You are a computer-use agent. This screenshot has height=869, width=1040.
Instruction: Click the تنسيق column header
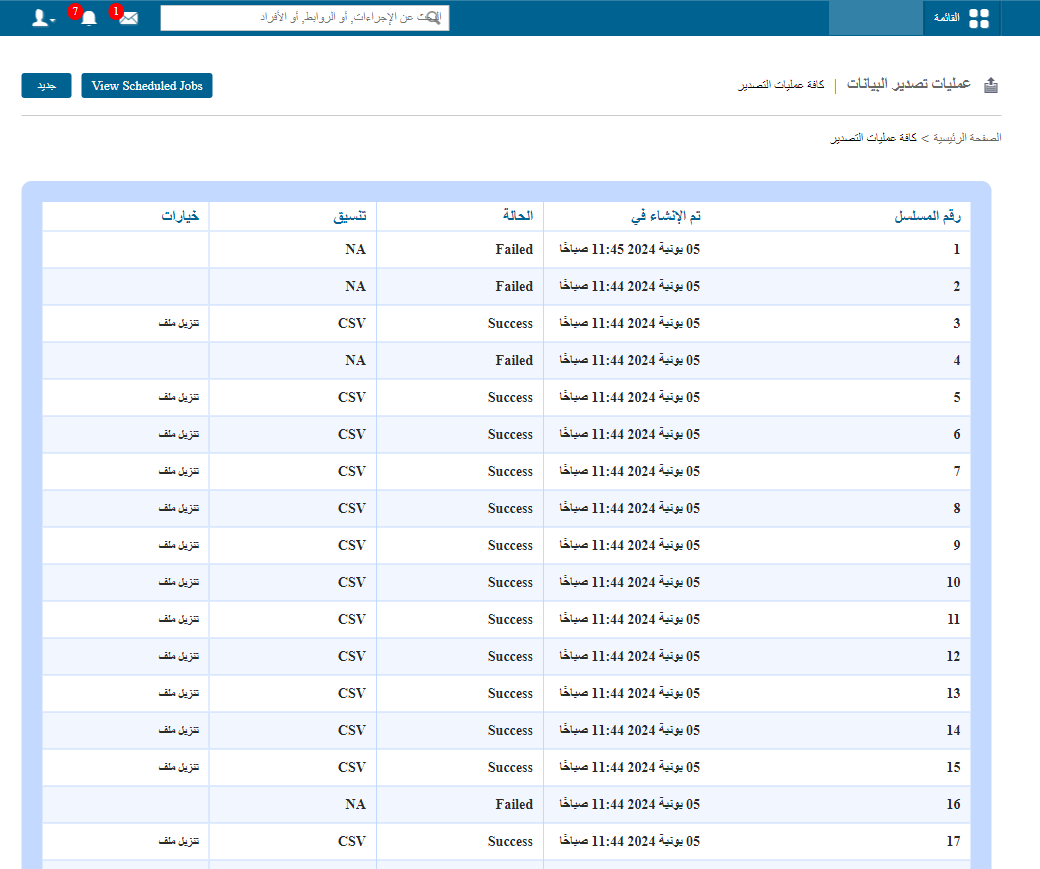pos(350,216)
